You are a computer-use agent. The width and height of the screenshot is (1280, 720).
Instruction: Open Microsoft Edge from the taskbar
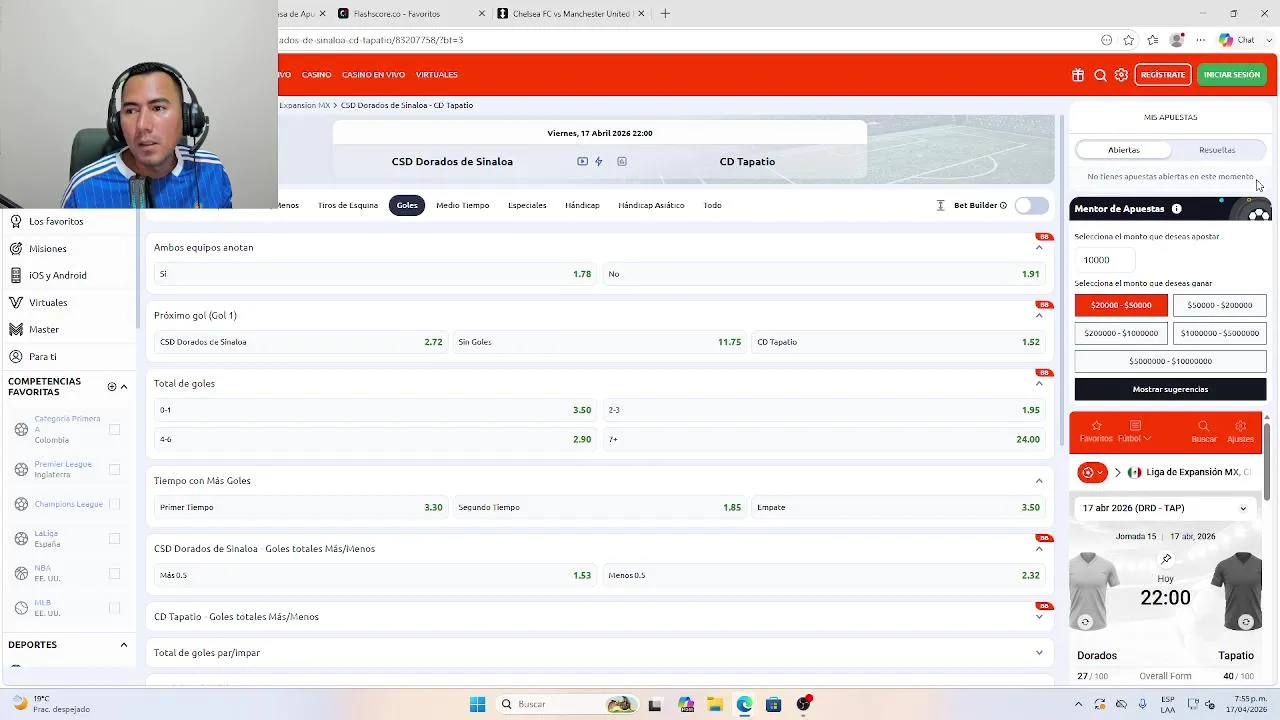tap(744, 704)
